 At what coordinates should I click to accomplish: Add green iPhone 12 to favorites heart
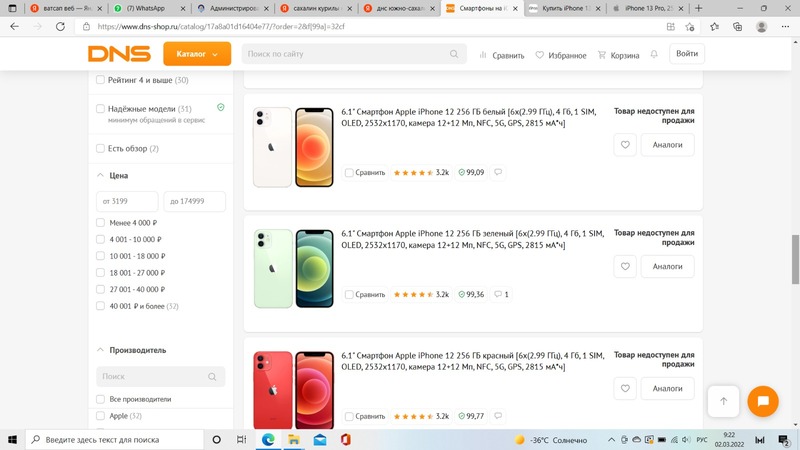coord(625,267)
